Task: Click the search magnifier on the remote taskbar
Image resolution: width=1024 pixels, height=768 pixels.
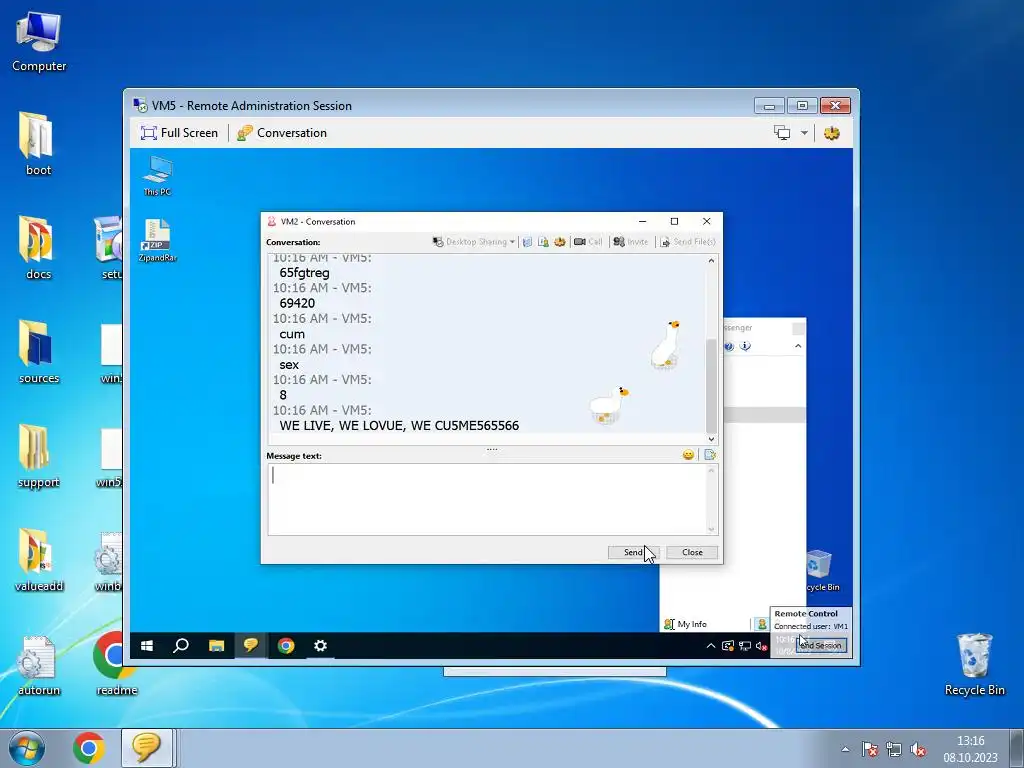Action: tap(181, 646)
